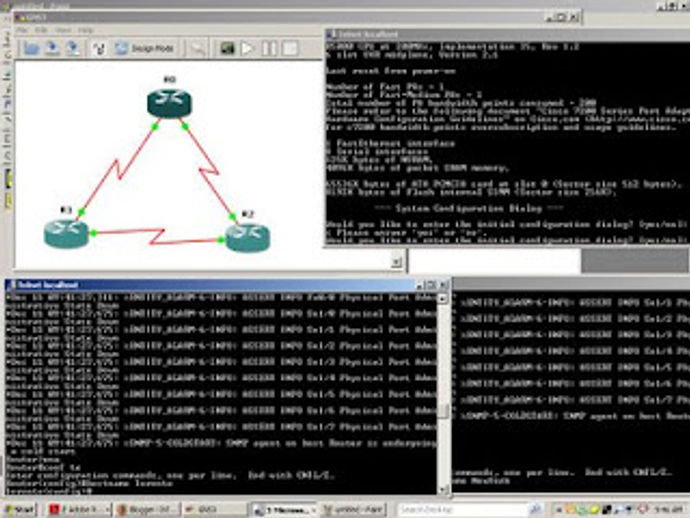This screenshot has width=690, height=518.
Task: Open the Help menu in GNS3
Action: [x=85, y=30]
